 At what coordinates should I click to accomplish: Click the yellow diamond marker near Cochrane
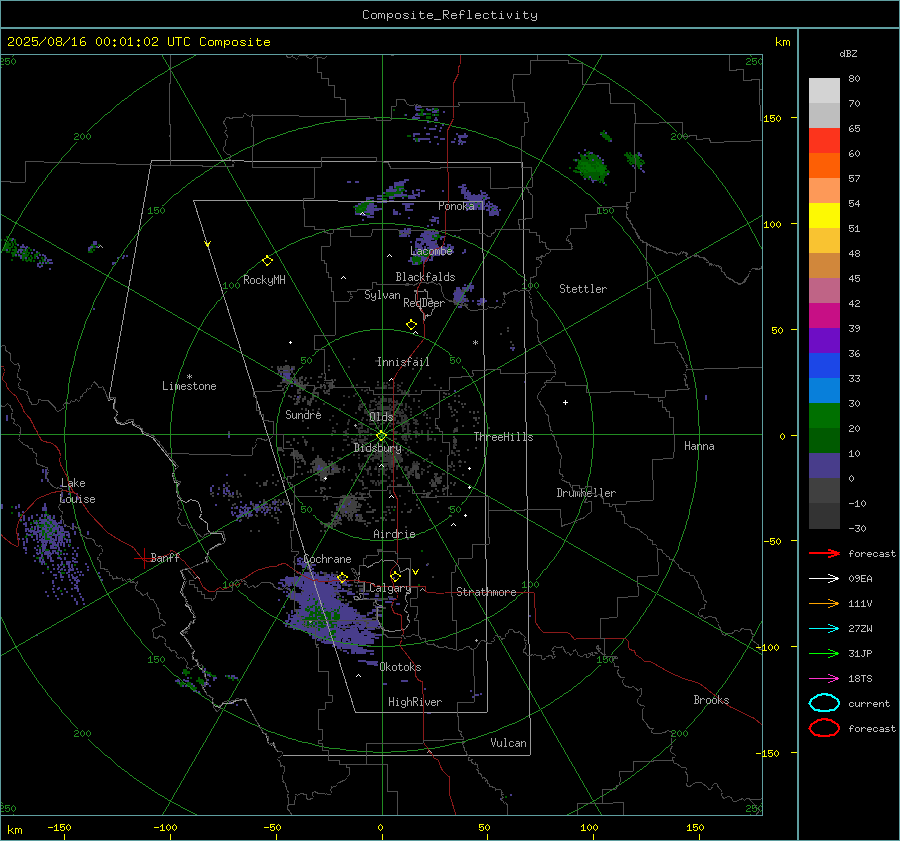coord(343,577)
